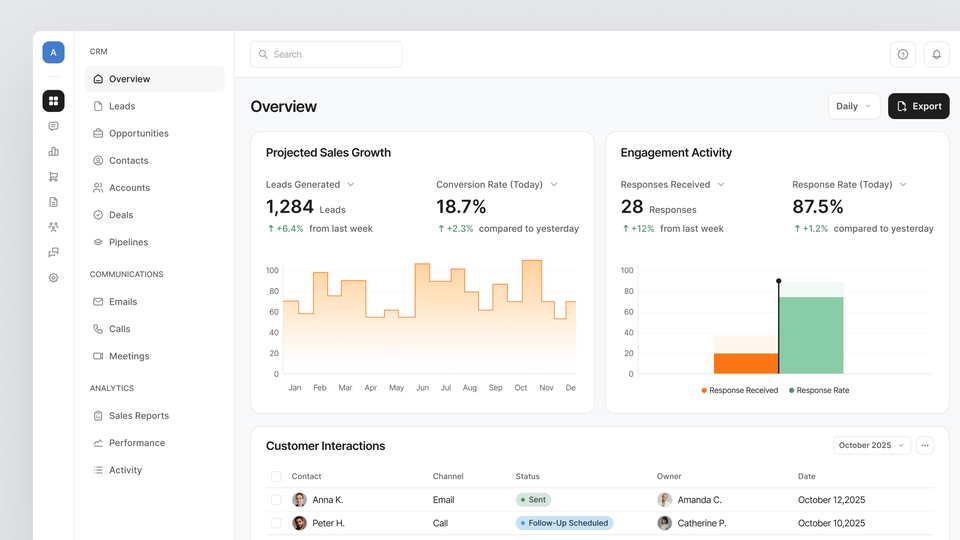Screen dimensions: 960x540
Task: Open Sales Reports in Analytics section
Action: click(138, 416)
